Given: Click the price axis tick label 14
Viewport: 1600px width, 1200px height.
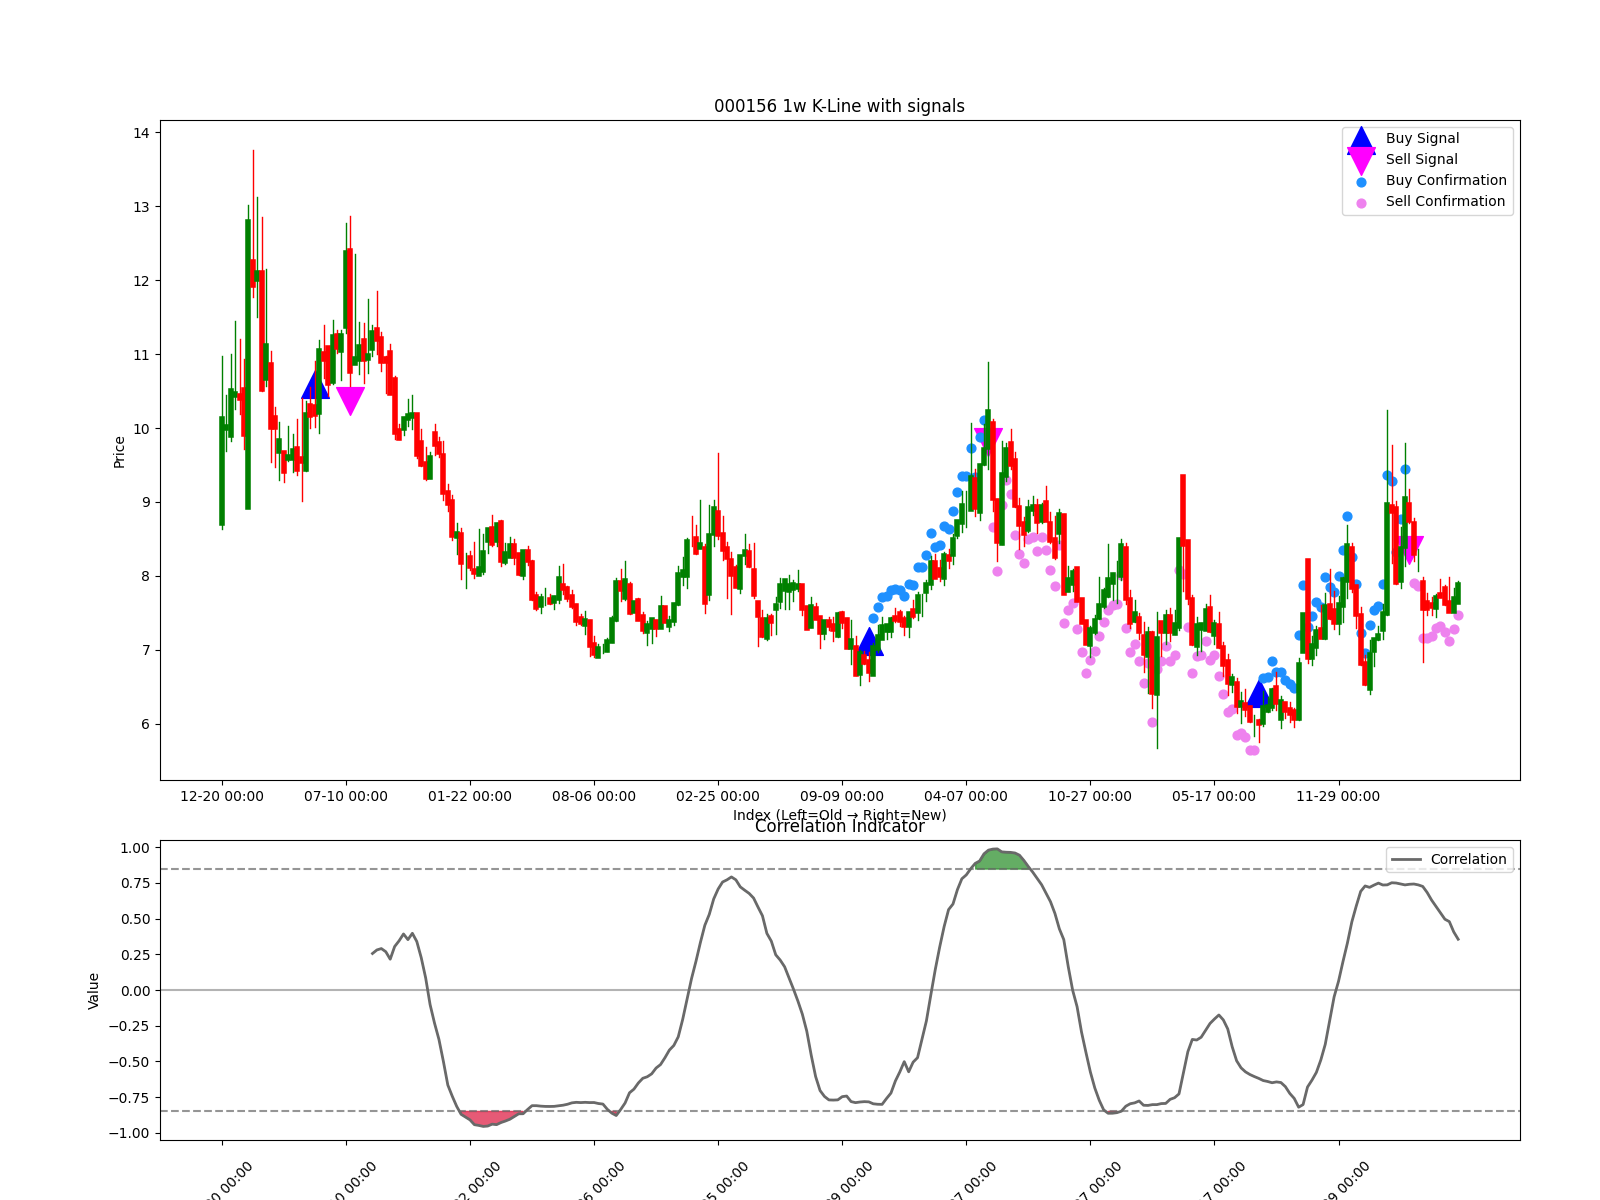Looking at the screenshot, I should [x=141, y=133].
